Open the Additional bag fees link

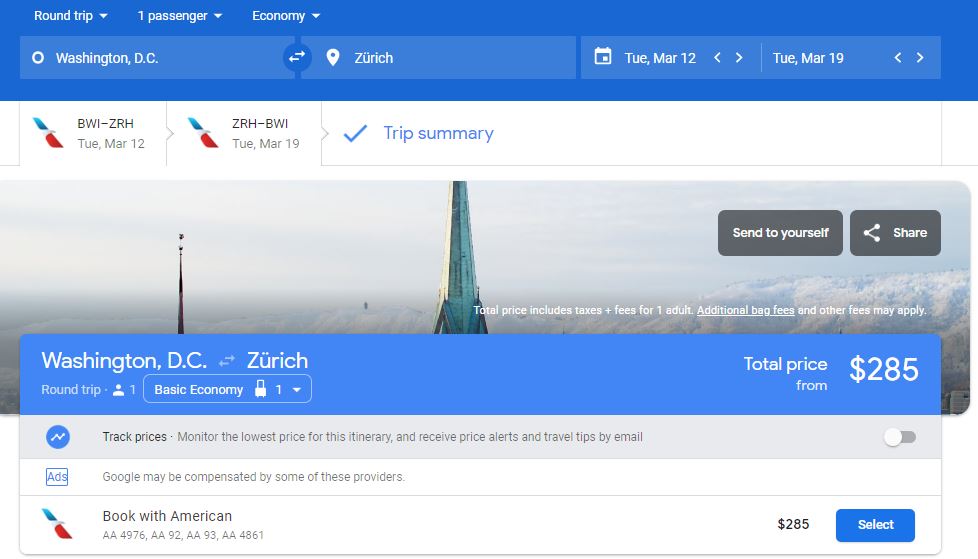click(x=745, y=311)
